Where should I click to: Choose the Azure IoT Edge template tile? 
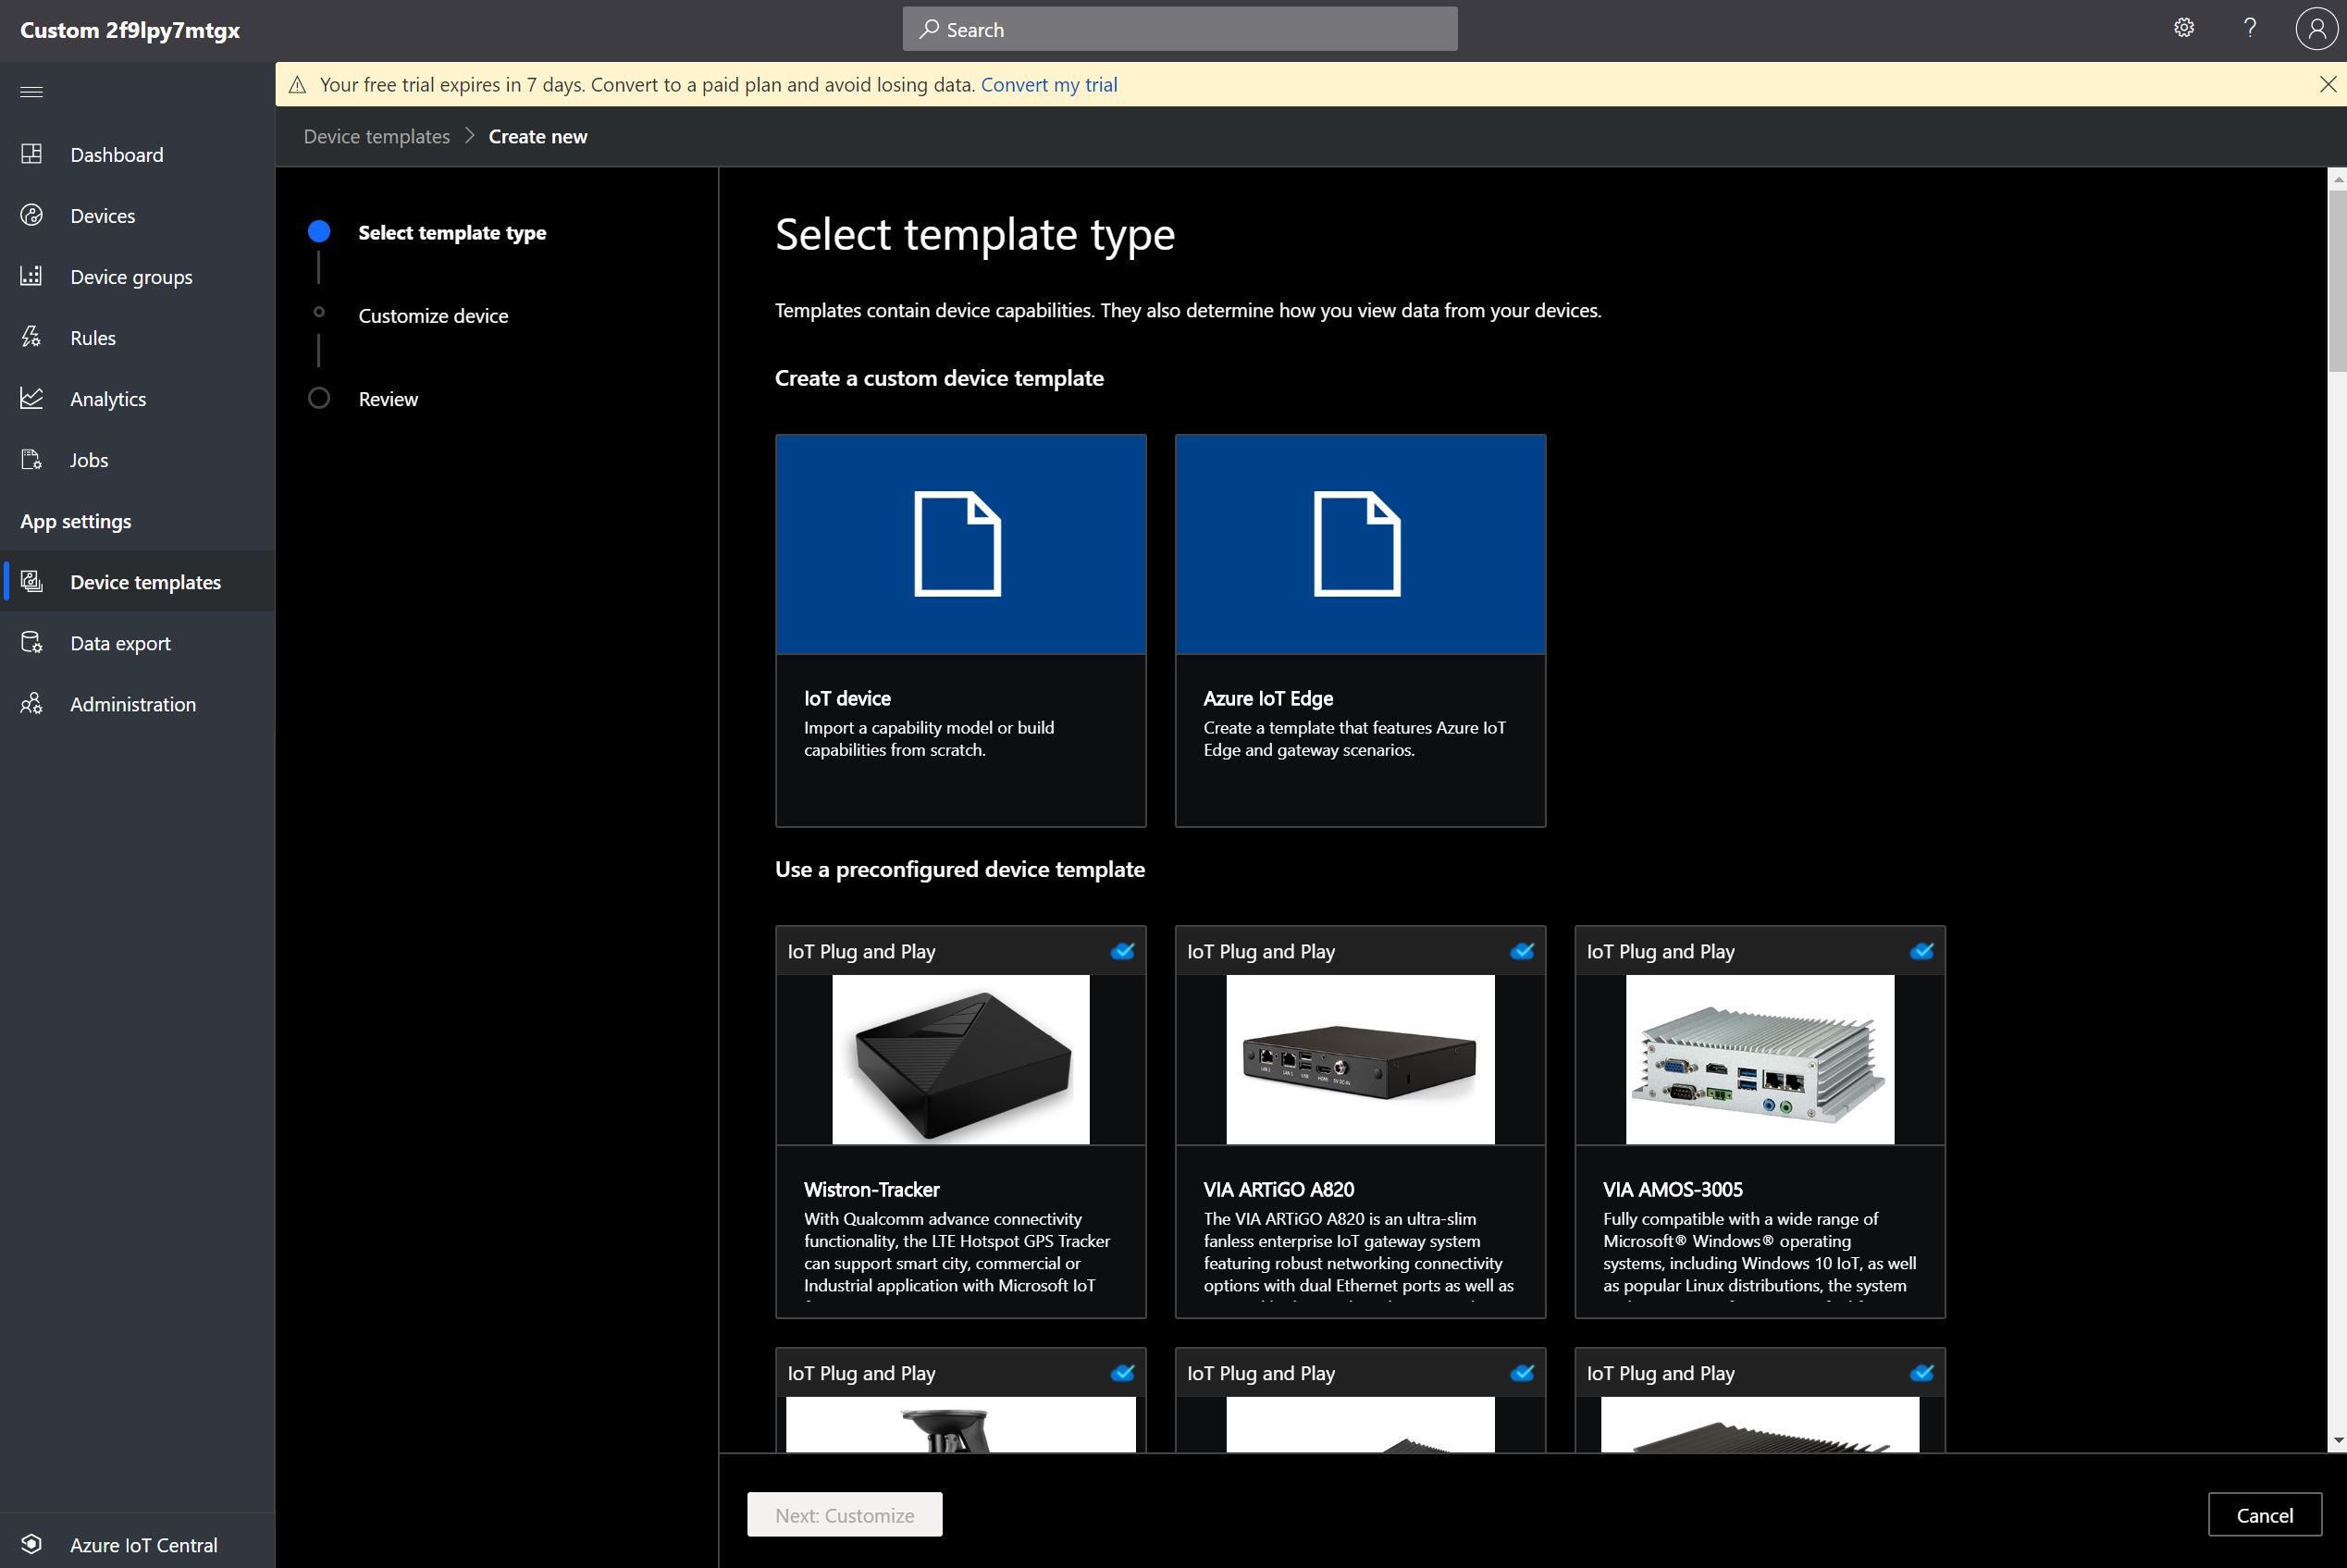1359,630
